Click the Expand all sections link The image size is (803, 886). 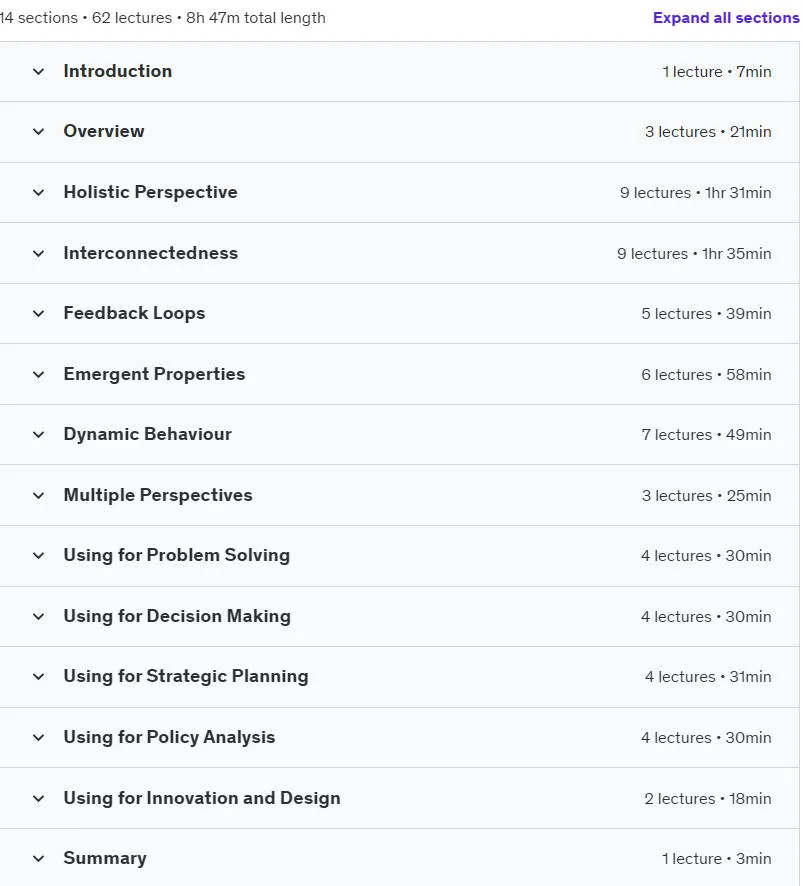coord(726,18)
